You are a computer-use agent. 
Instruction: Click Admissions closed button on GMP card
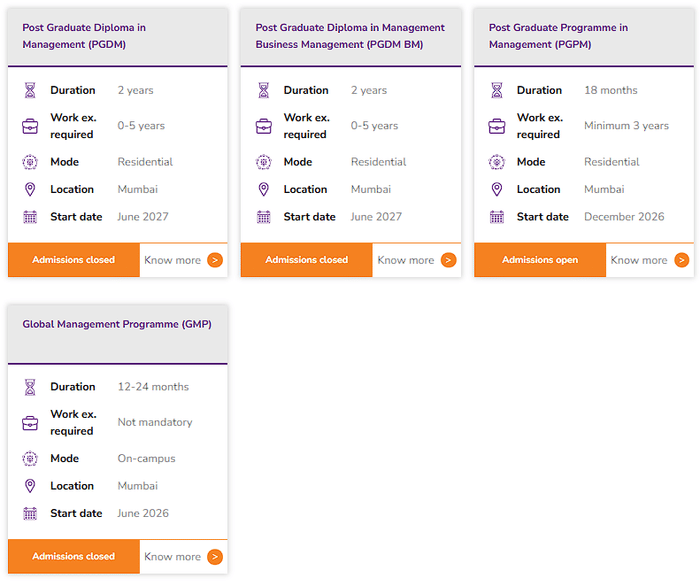(74, 556)
